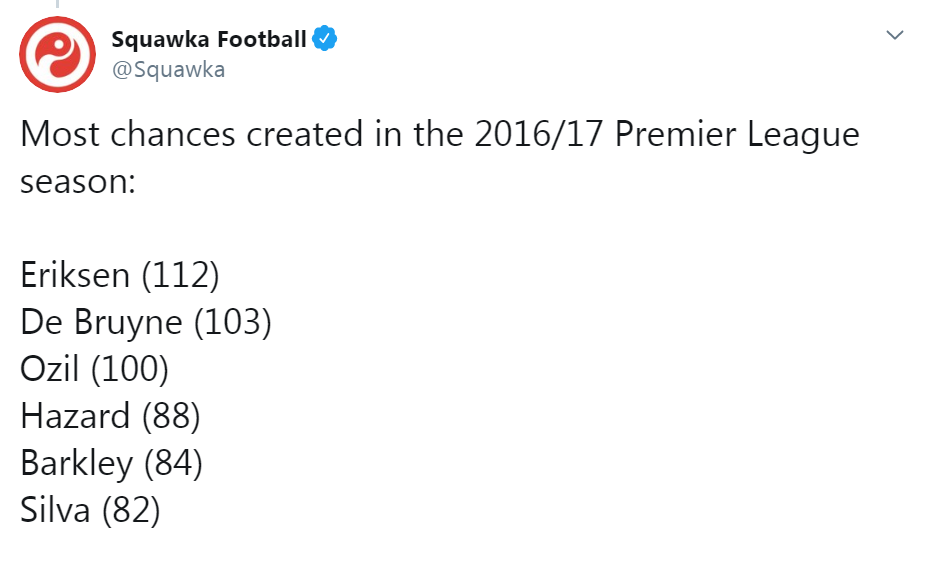The height and width of the screenshot is (564, 930).
Task: Open the Squawka profile avatar logo
Action: 58,55
